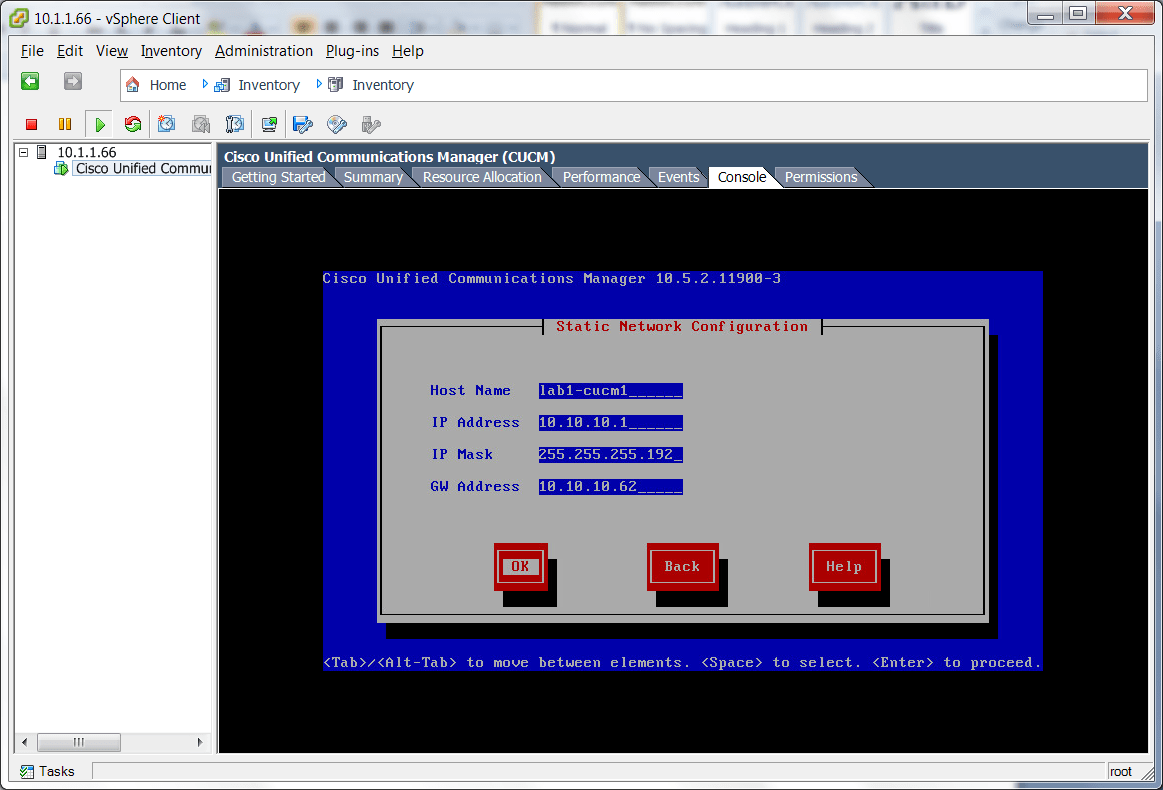The height and width of the screenshot is (790, 1163).
Task: Click the Tasks icon in status bar
Action: 27,771
